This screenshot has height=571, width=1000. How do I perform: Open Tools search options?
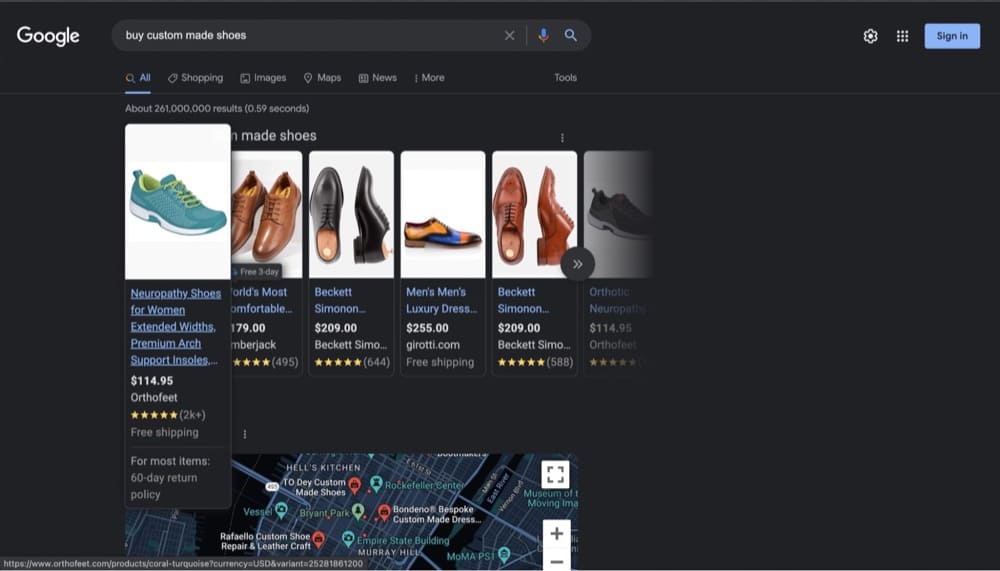coord(565,78)
